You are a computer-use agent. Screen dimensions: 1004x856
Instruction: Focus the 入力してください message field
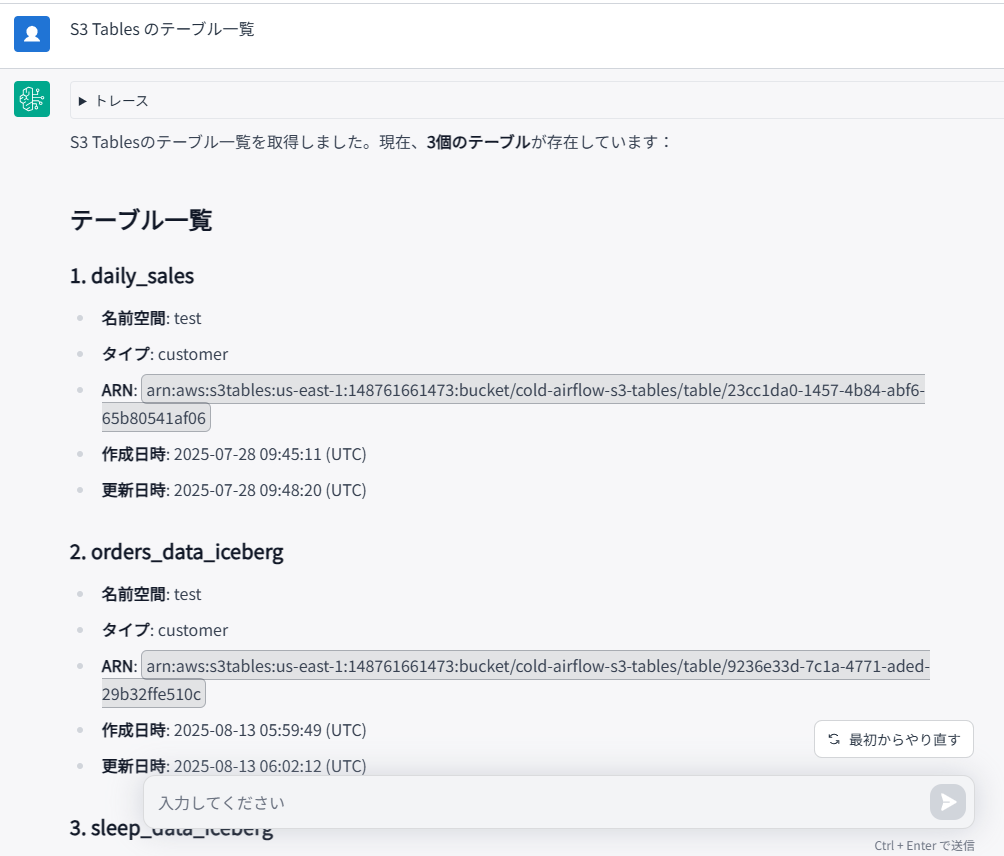tap(537, 802)
